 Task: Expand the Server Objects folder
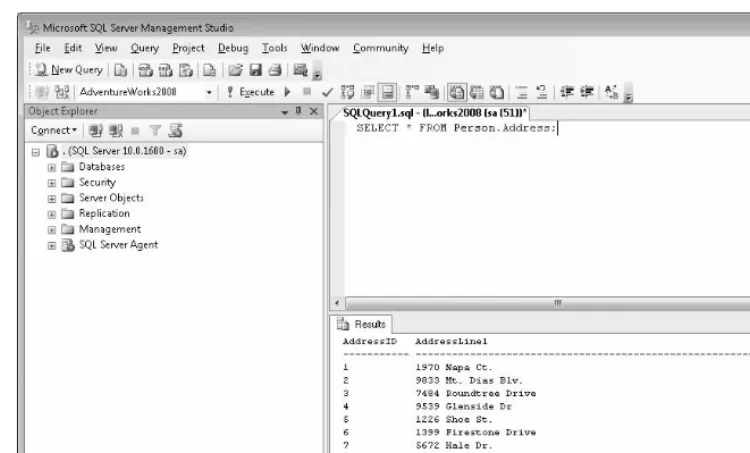coord(52,199)
